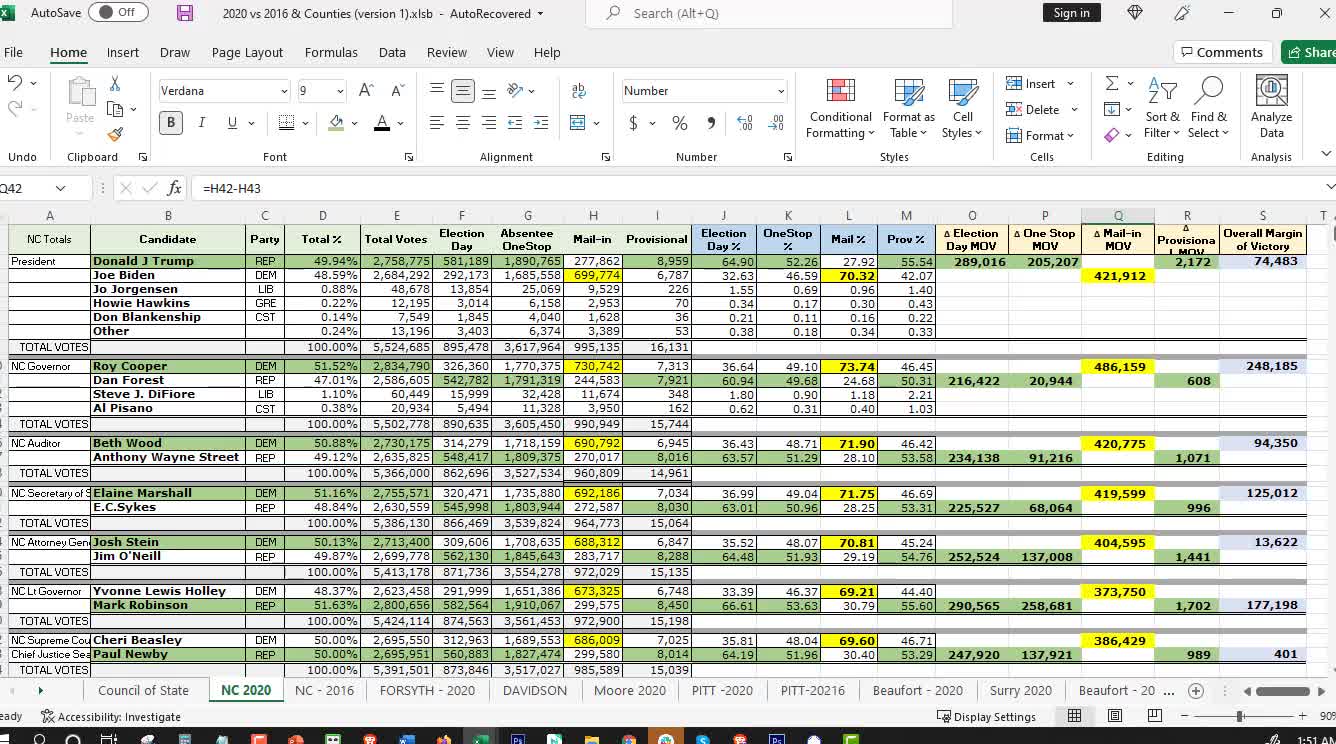This screenshot has width=1336, height=744.
Task: Click the Decrease Indent icon
Action: [x=515, y=123]
